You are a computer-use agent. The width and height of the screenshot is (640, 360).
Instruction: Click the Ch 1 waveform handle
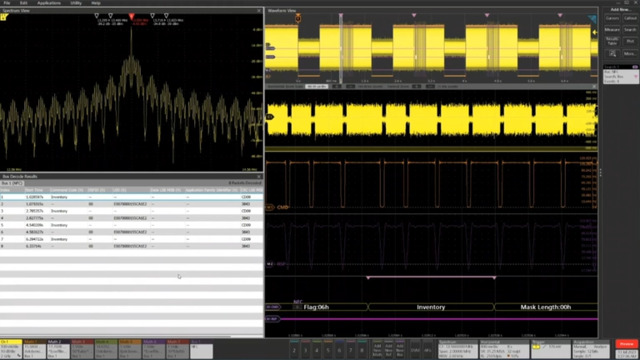tap(270, 117)
